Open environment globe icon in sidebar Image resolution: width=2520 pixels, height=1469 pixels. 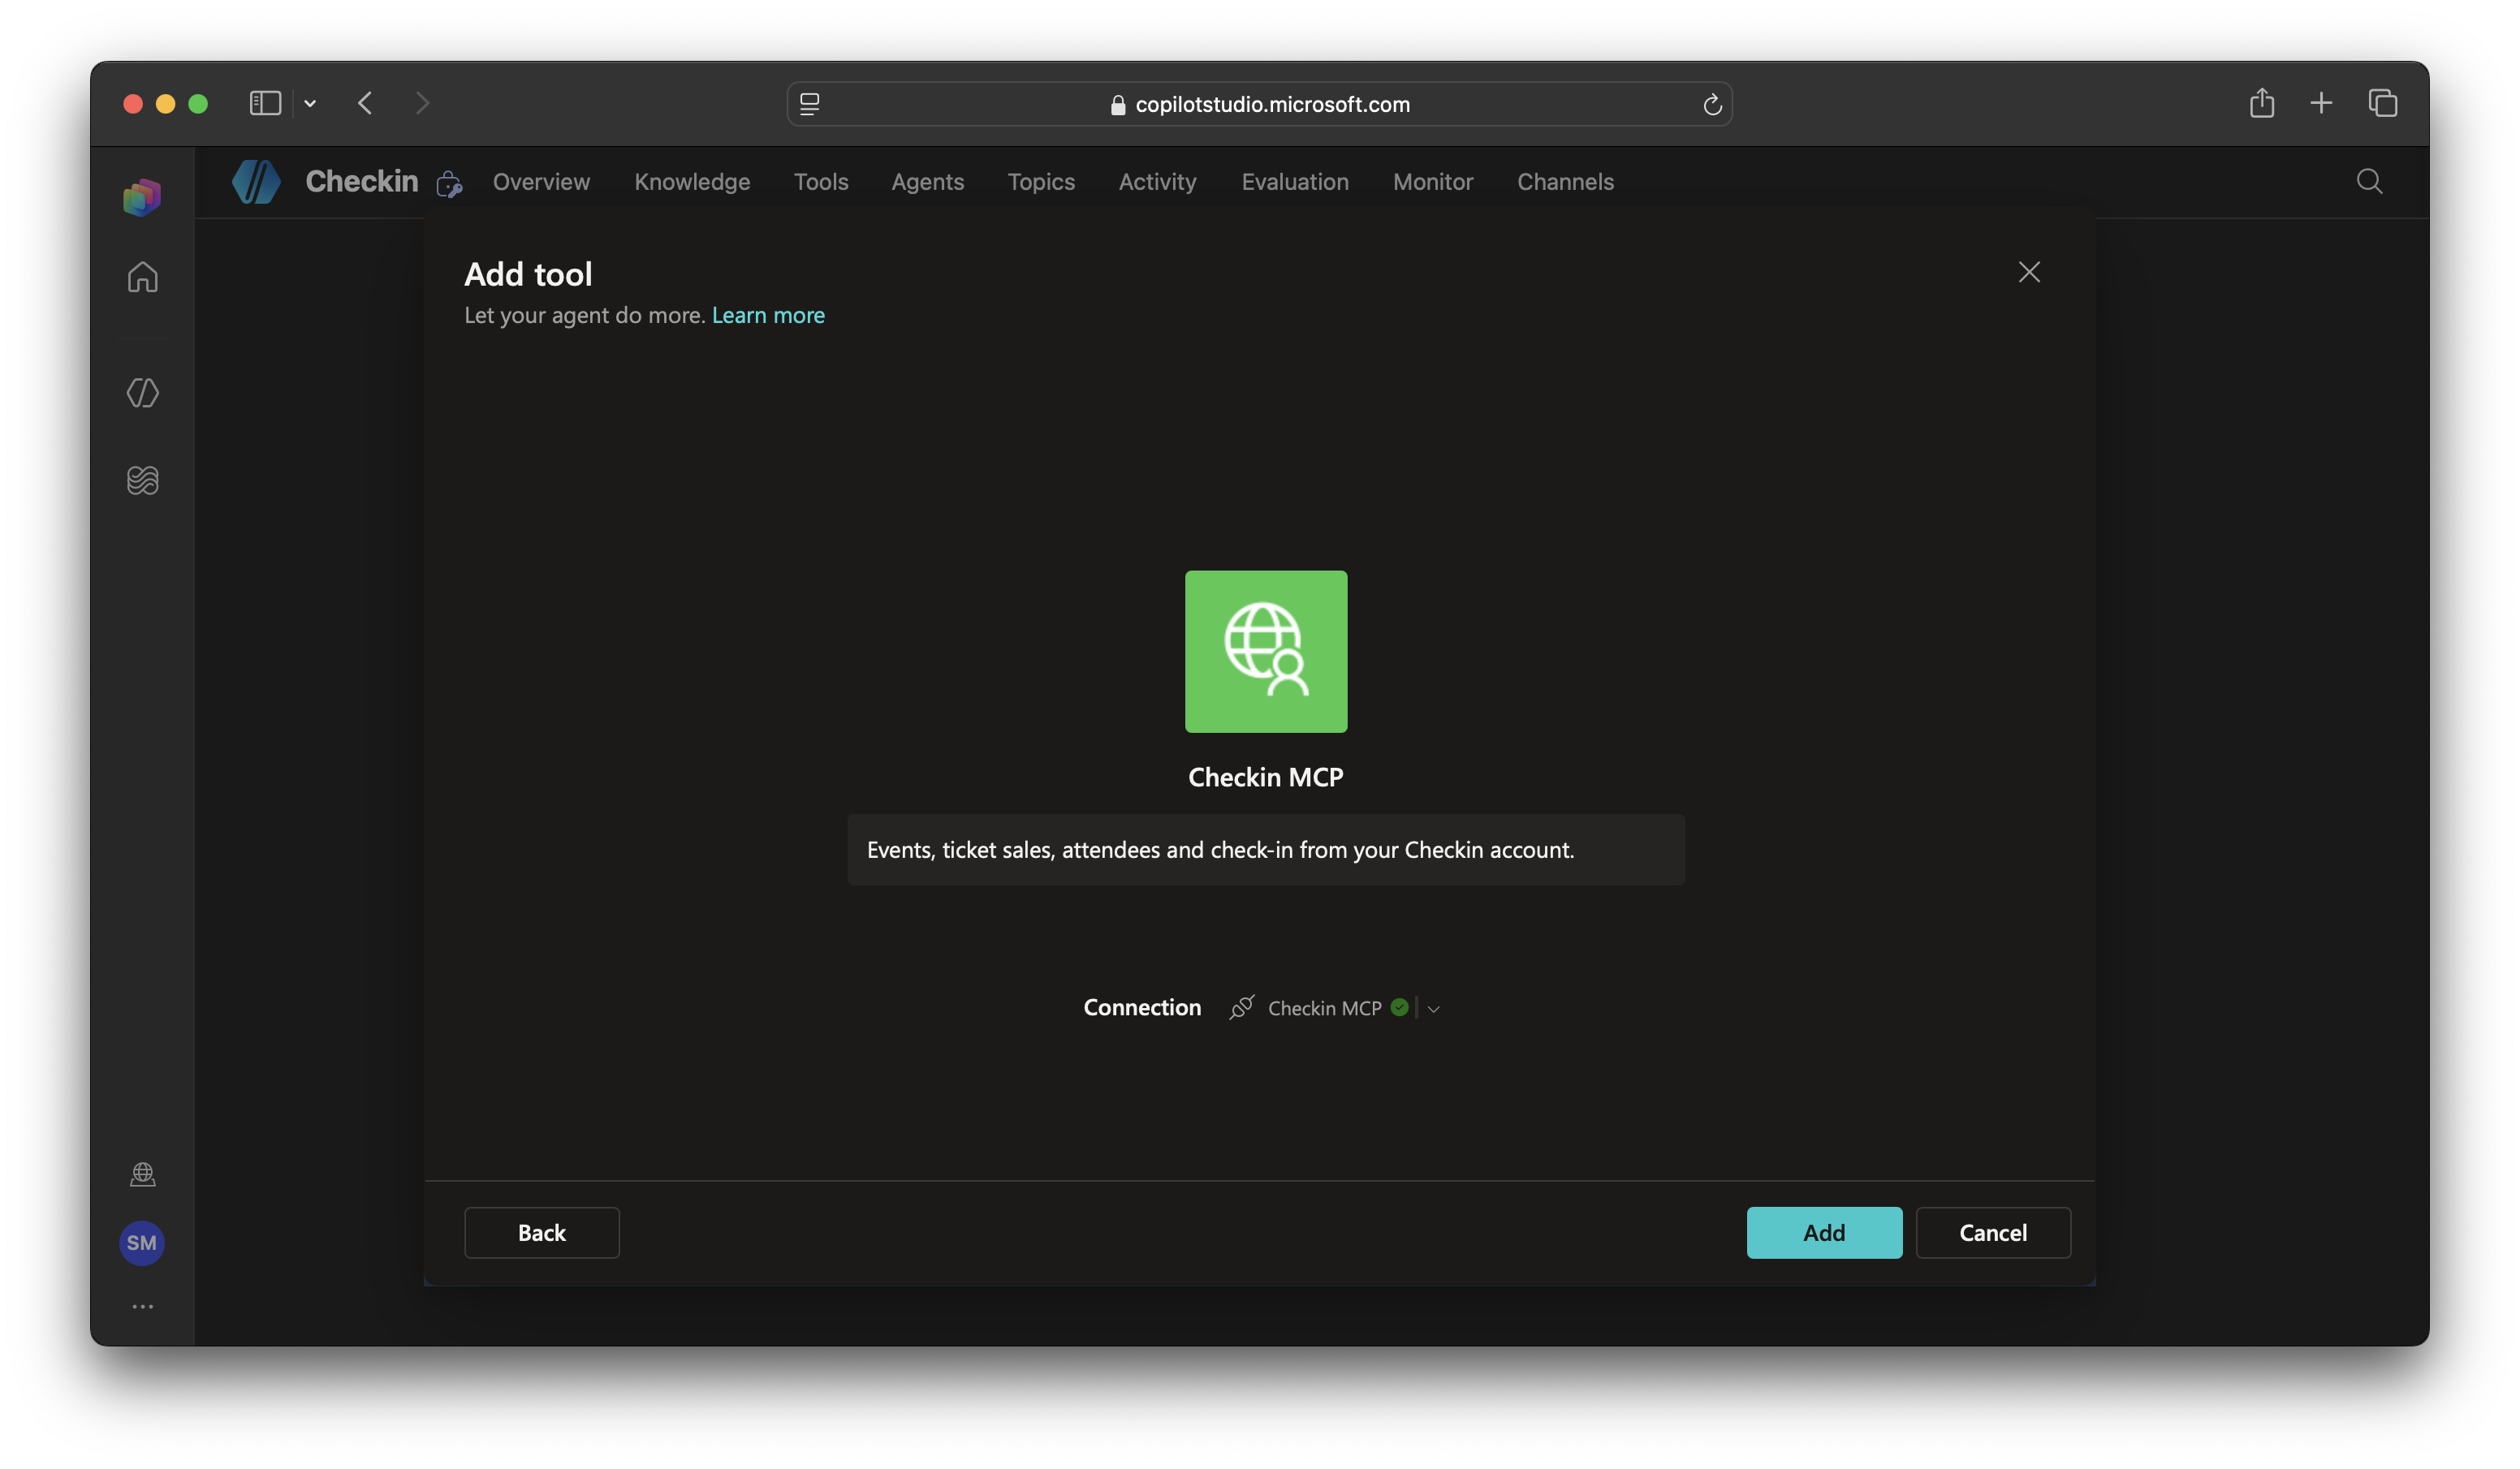click(x=142, y=1174)
